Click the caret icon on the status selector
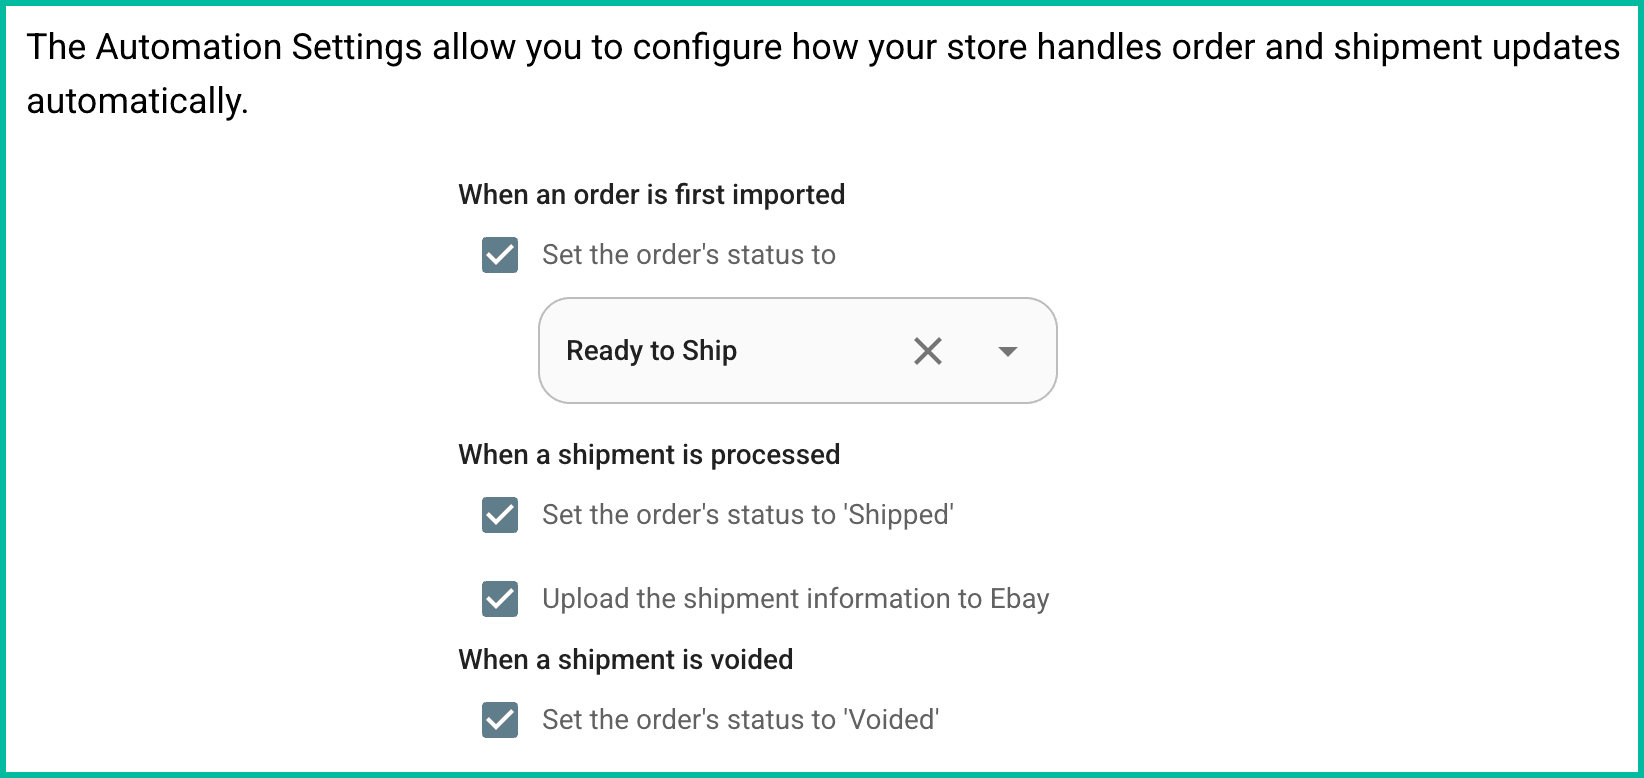Screen dimensions: 1644x778 pyautogui.click(x=1008, y=351)
